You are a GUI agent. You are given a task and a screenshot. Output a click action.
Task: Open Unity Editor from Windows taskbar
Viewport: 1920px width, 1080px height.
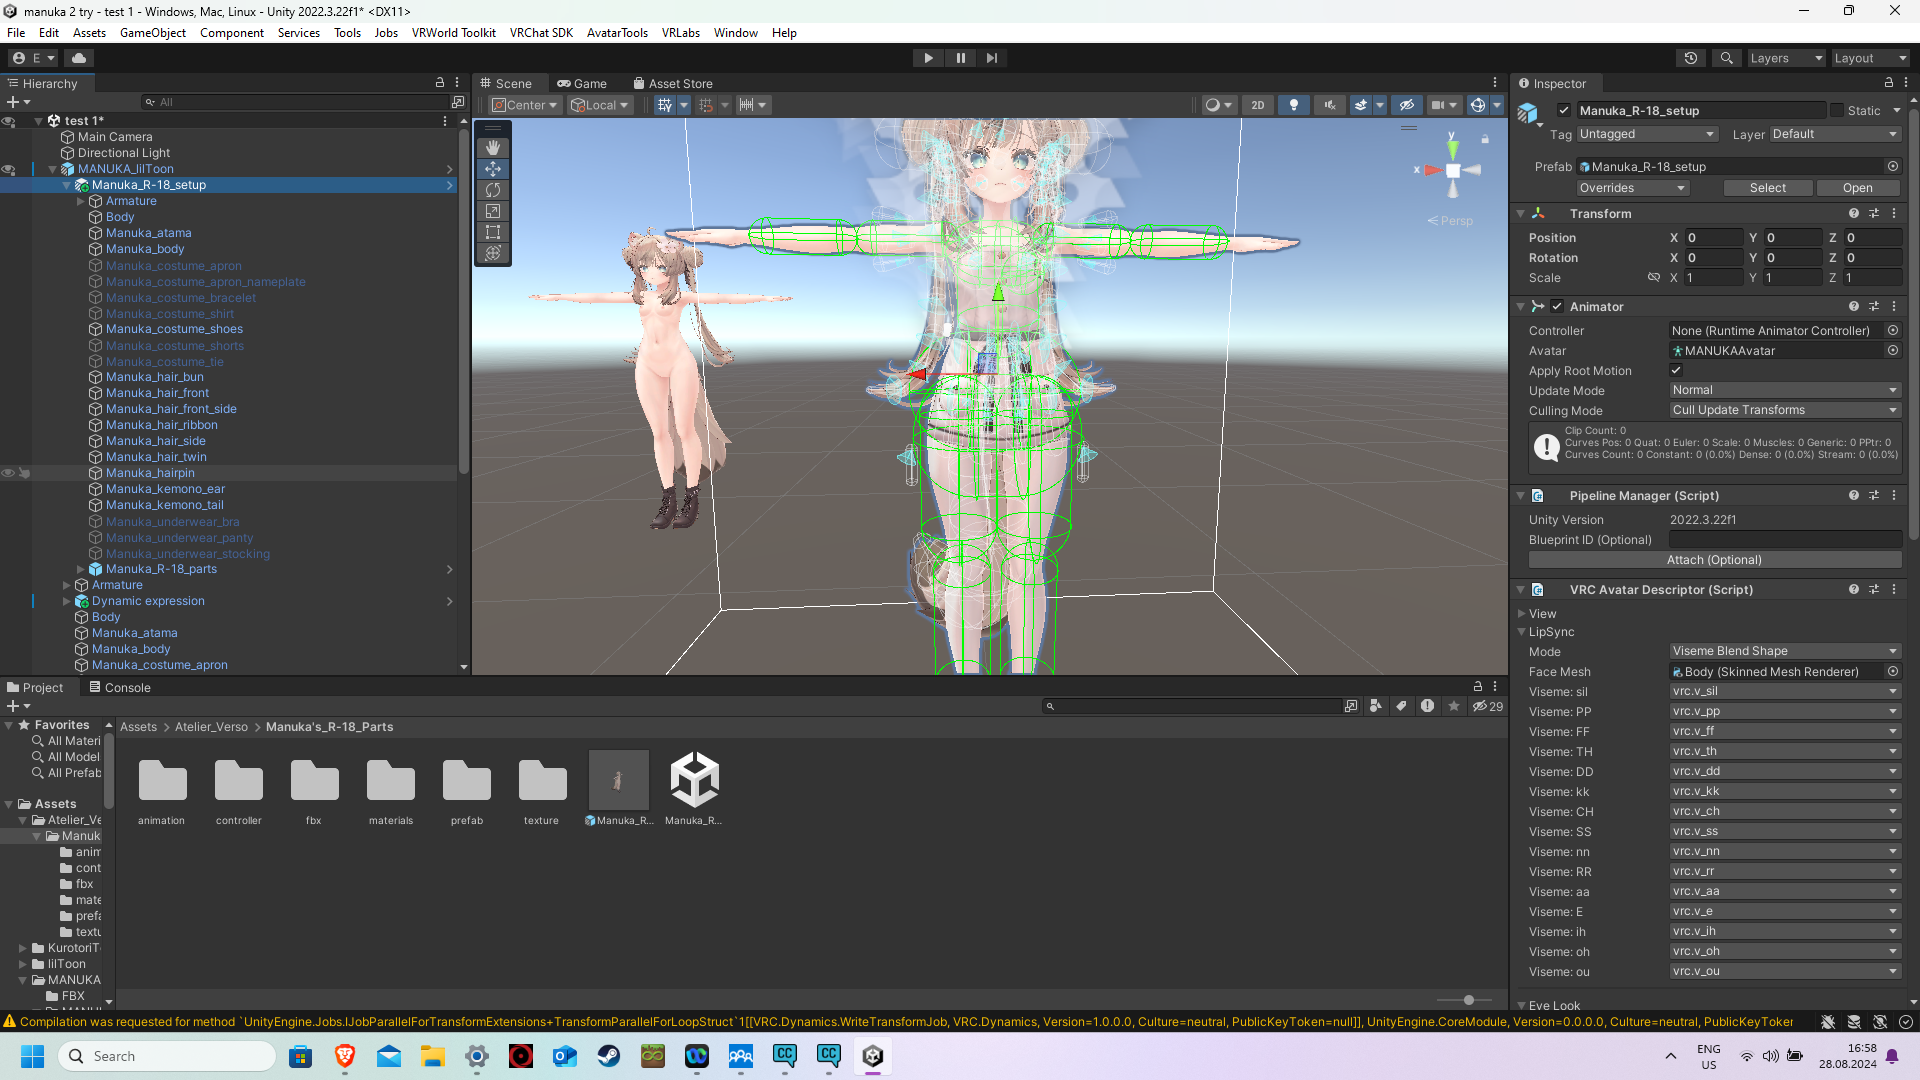[873, 1056]
